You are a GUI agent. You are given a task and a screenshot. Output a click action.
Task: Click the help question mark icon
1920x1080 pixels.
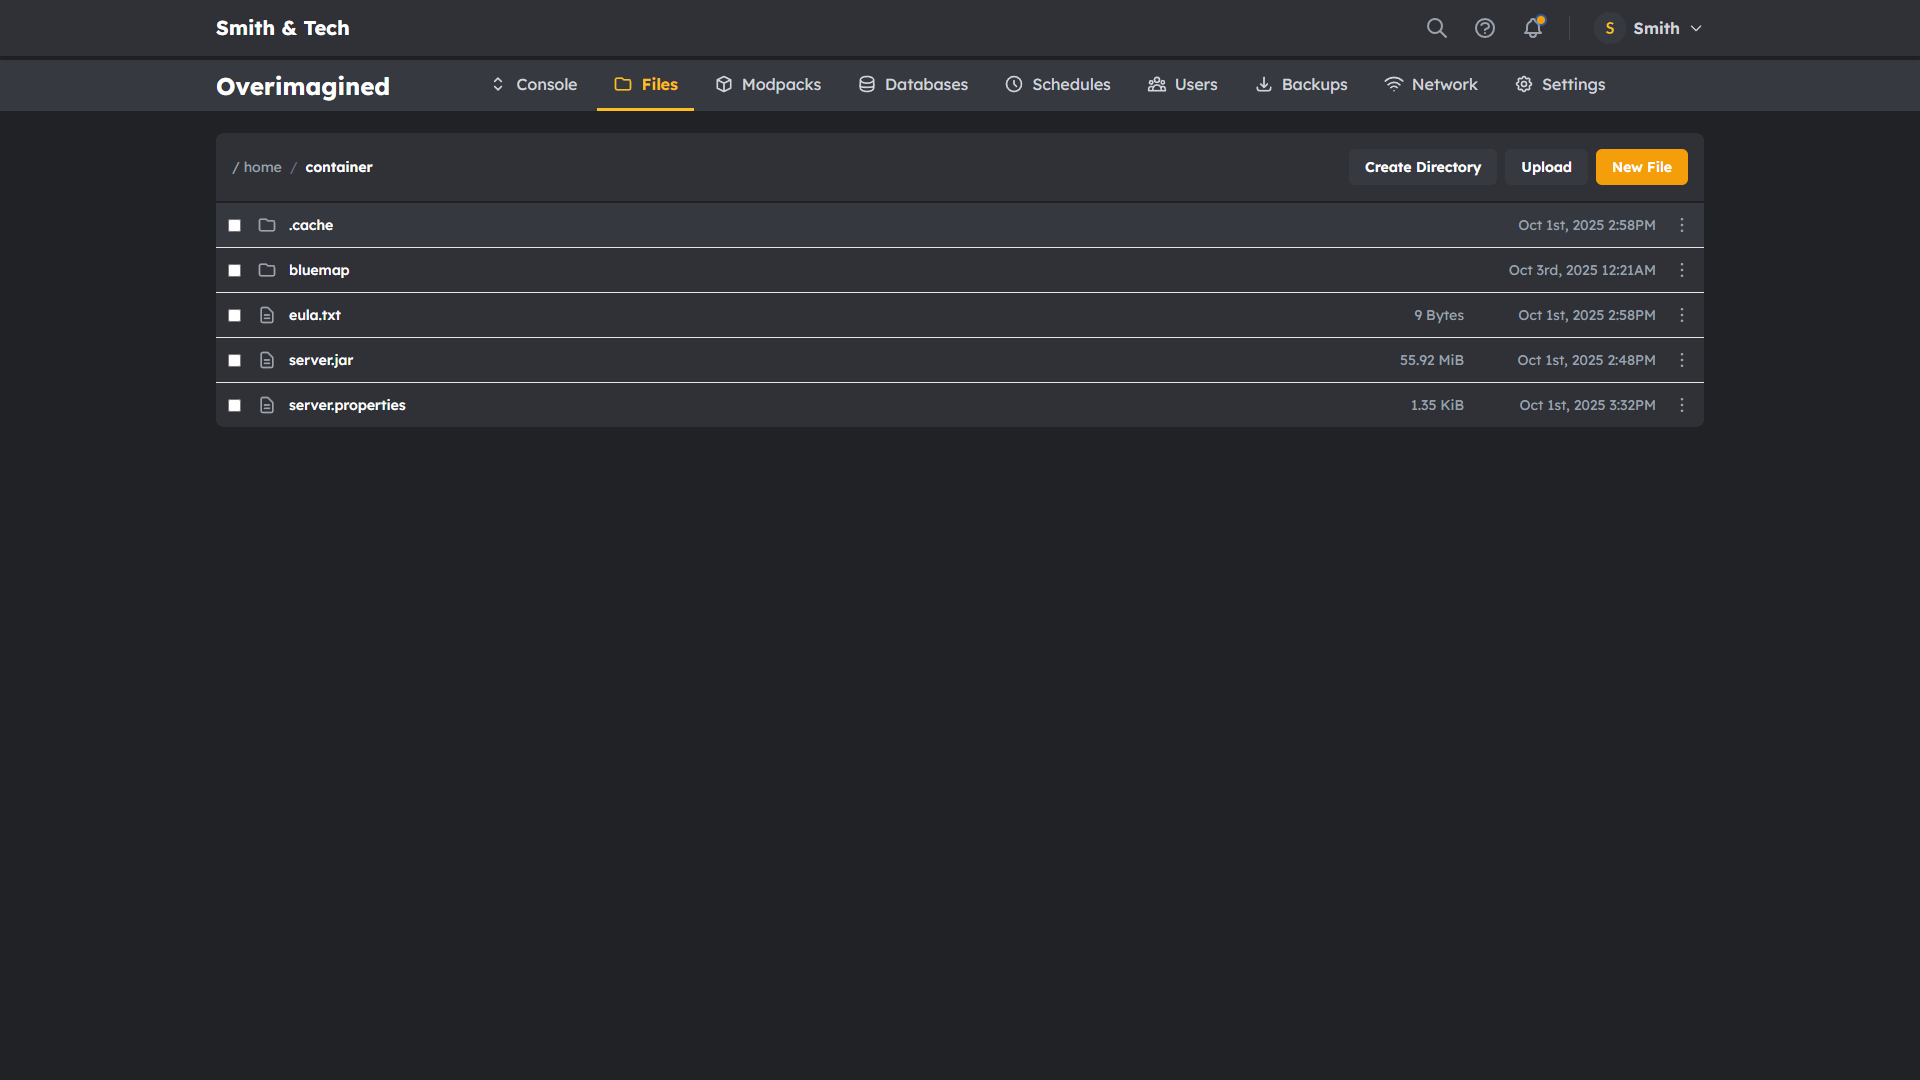1485,28
